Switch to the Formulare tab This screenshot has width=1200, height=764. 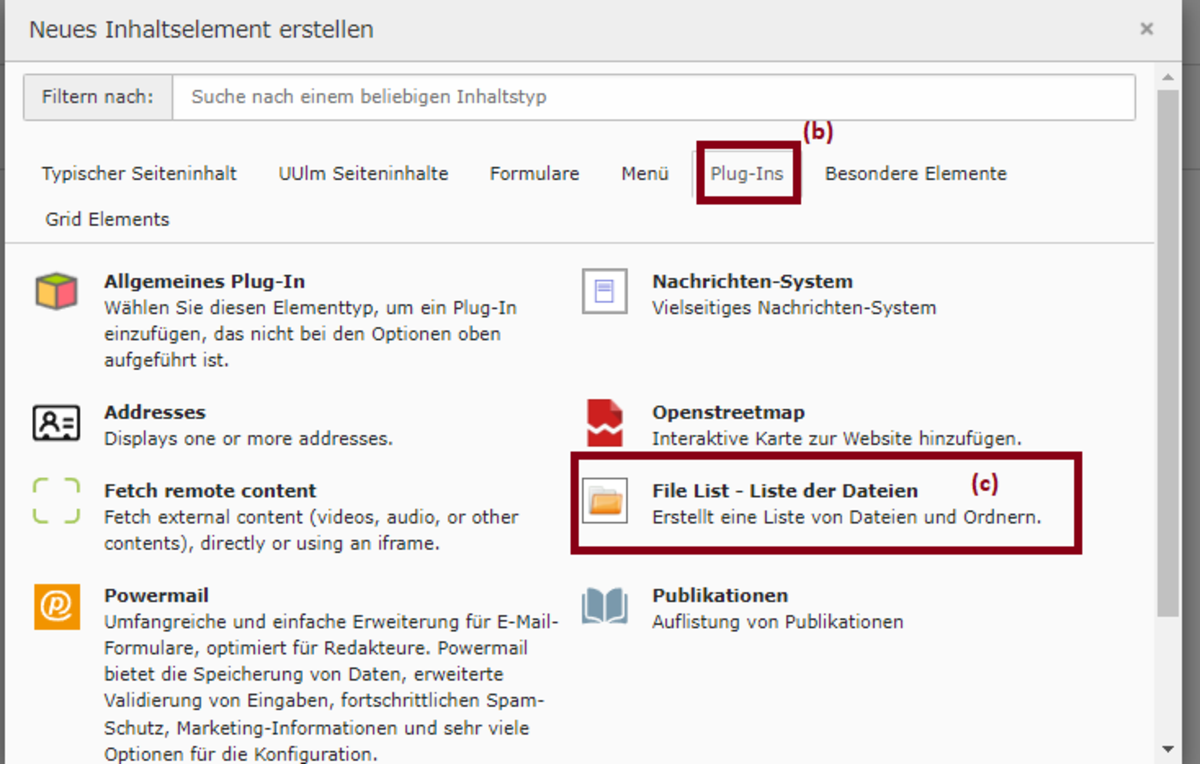pyautogui.click(x=534, y=174)
